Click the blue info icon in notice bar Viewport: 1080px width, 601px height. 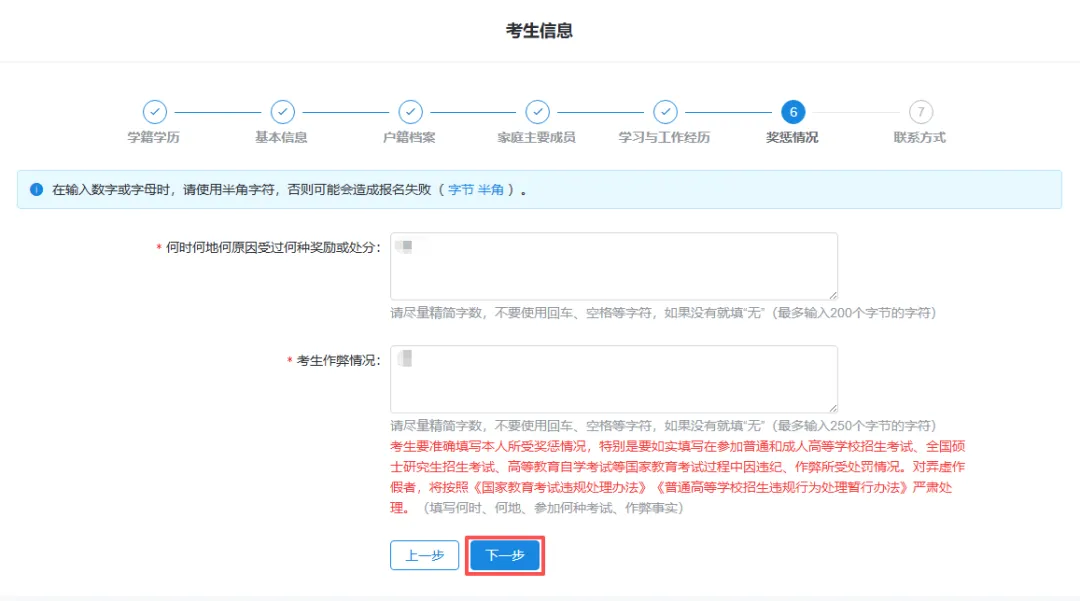click(37, 189)
